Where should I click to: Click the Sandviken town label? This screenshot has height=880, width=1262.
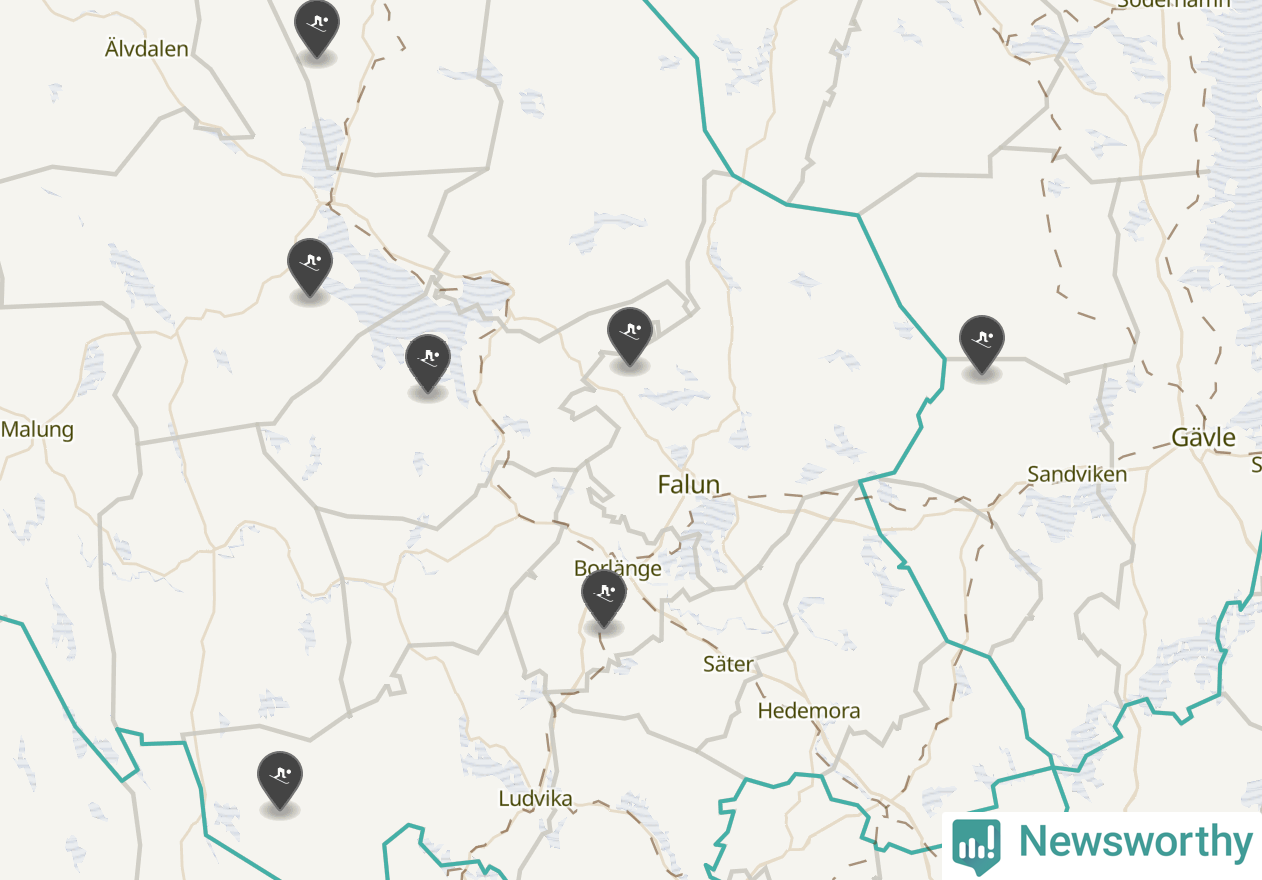pyautogui.click(x=1077, y=474)
